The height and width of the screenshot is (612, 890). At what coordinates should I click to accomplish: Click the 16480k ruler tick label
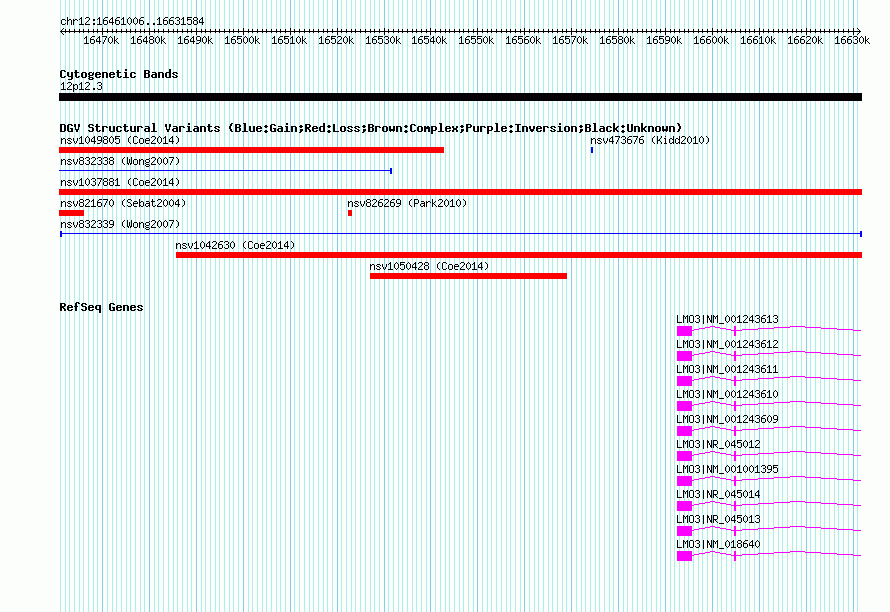tap(148, 40)
